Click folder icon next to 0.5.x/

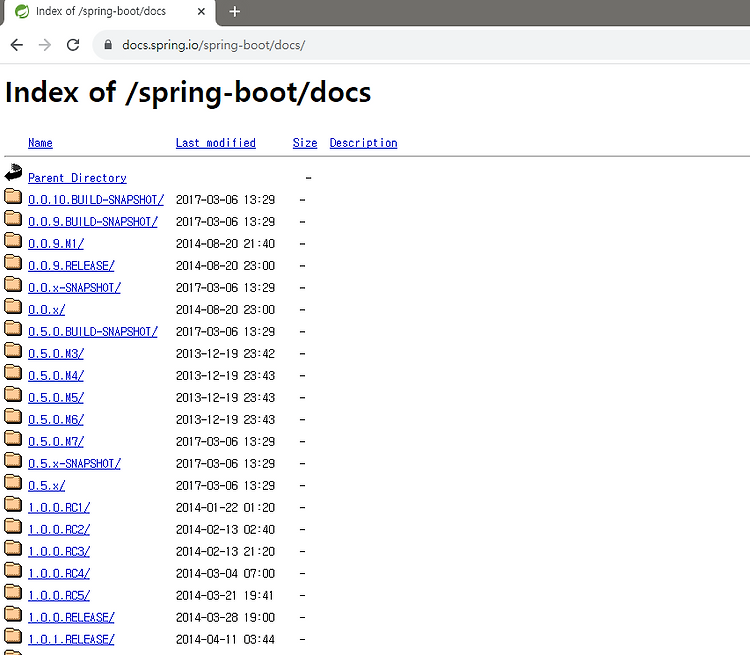tap(13, 482)
